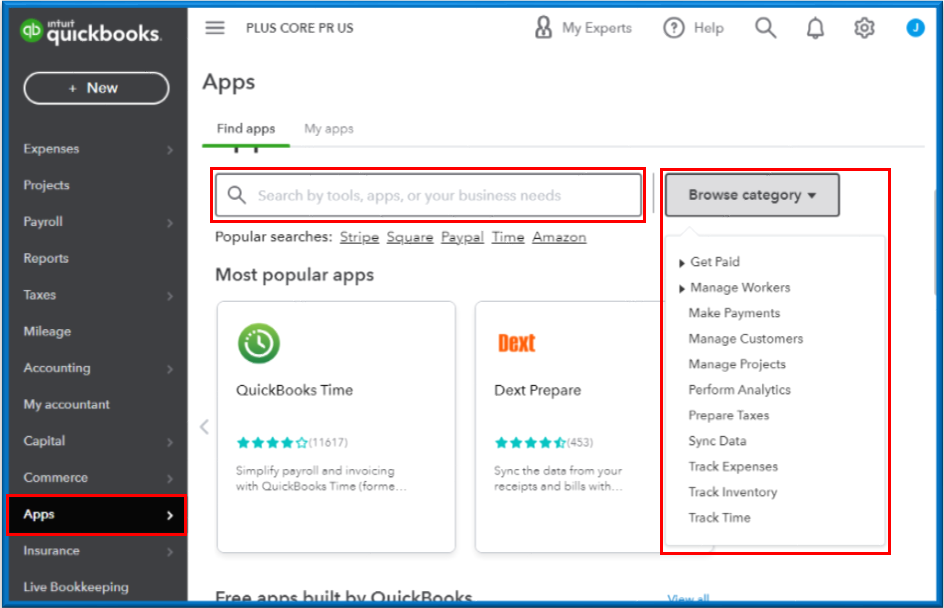Choose the Manage Projects category
This screenshot has height=608, width=944.
click(x=737, y=364)
